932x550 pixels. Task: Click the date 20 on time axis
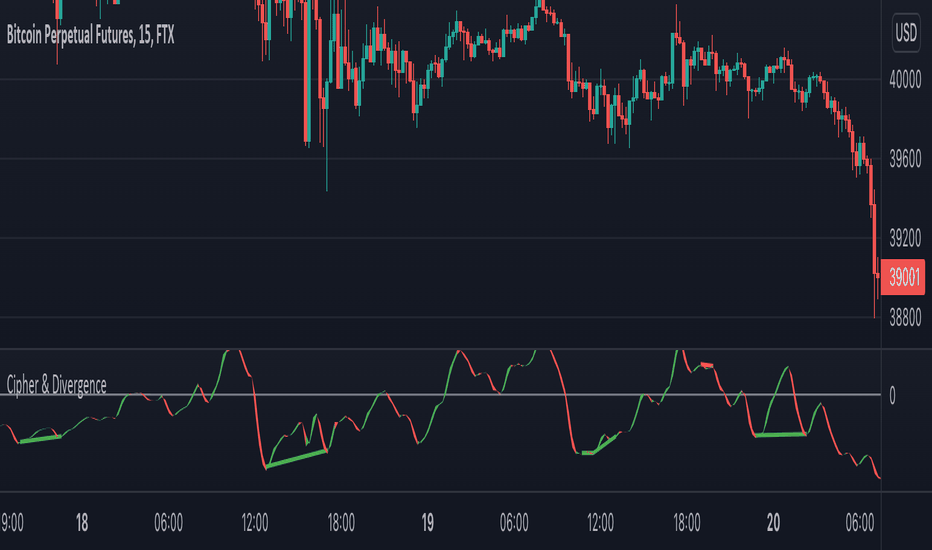(773, 523)
